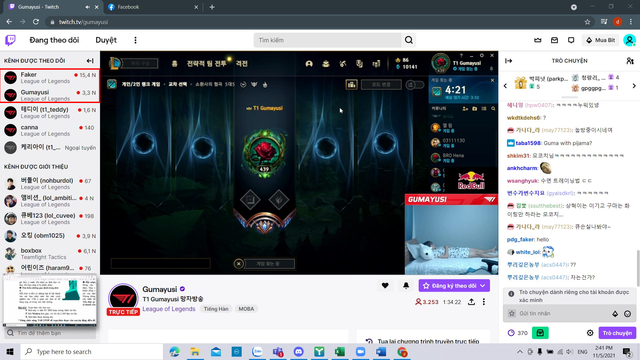Click the heart follow icon for Gumayusi

point(385,286)
